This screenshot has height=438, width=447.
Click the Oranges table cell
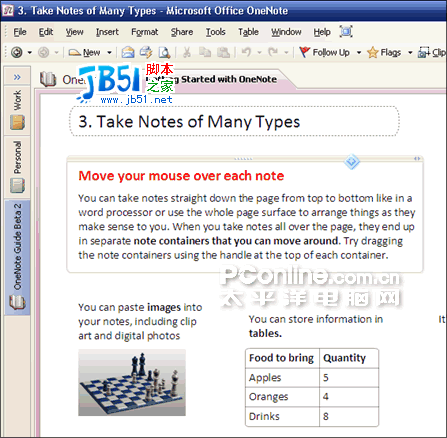coord(282,397)
